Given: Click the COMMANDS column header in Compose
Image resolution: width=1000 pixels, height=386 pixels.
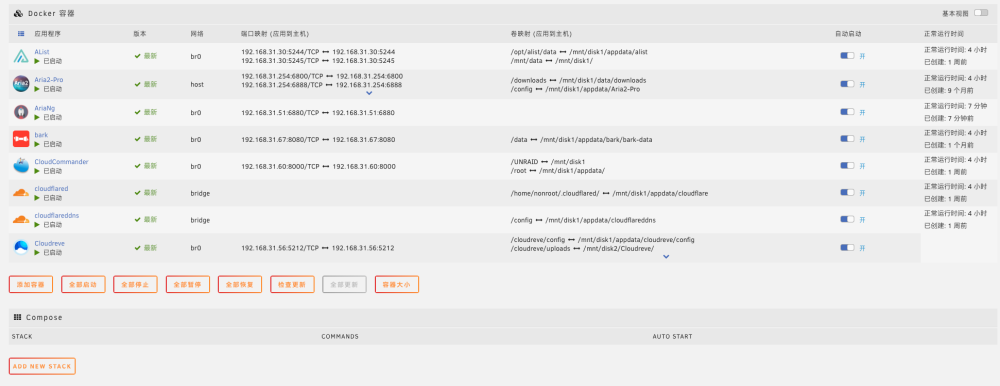Looking at the screenshot, I should coord(340,336).
